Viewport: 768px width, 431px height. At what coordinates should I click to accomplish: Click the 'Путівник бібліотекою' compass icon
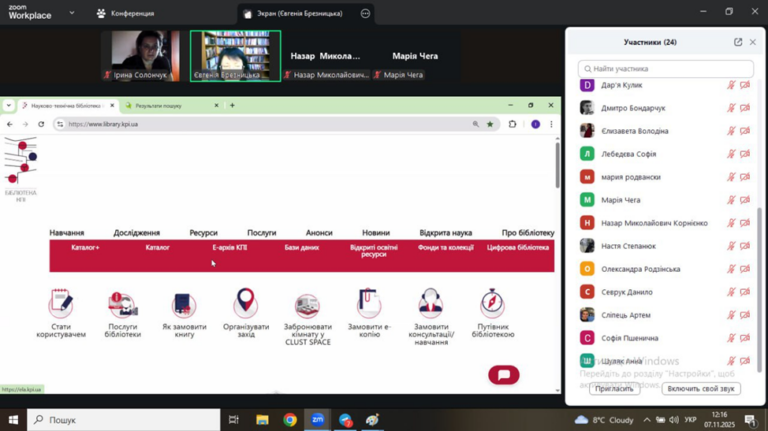(x=492, y=304)
